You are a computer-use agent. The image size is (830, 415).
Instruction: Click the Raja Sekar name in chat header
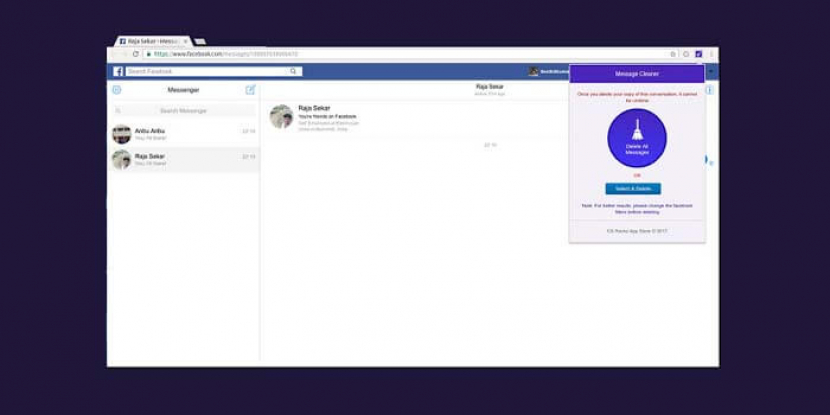pyautogui.click(x=490, y=86)
